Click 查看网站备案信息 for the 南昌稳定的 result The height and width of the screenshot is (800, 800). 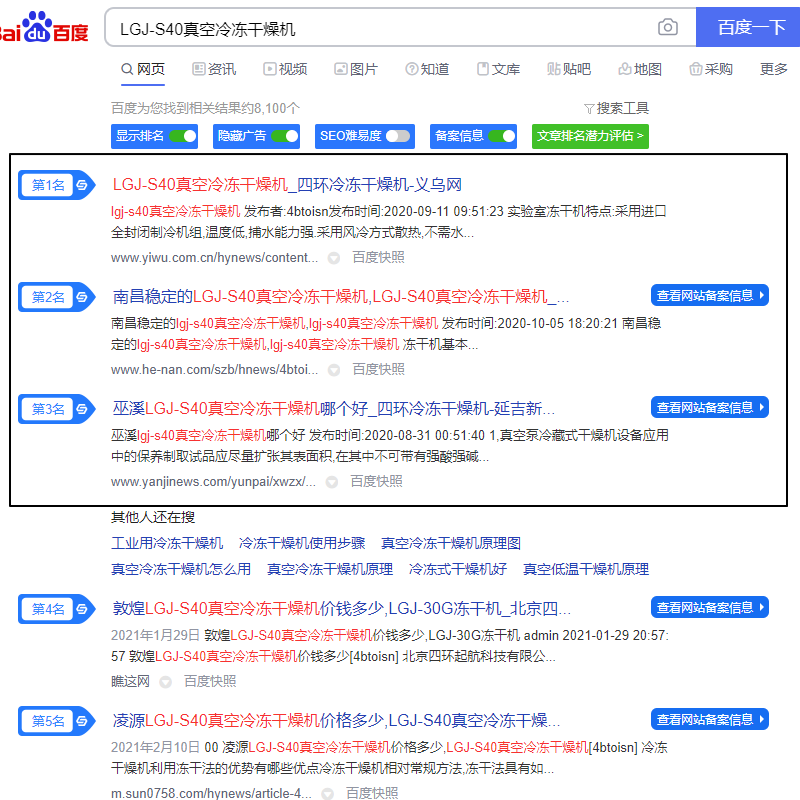click(710, 295)
